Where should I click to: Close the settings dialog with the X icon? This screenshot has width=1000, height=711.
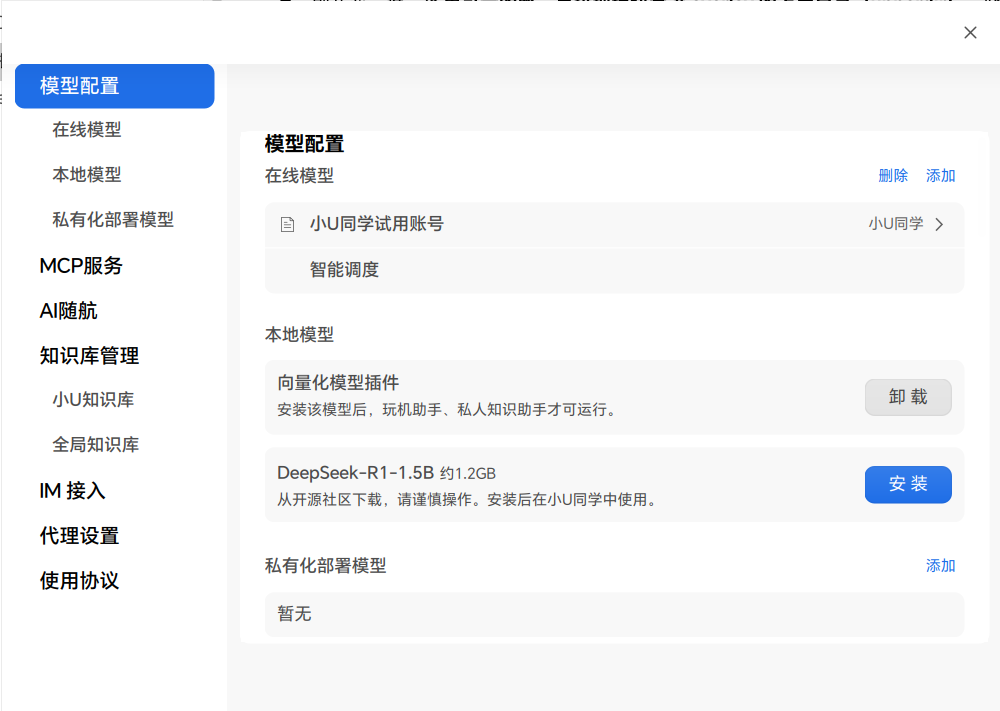pos(970,33)
